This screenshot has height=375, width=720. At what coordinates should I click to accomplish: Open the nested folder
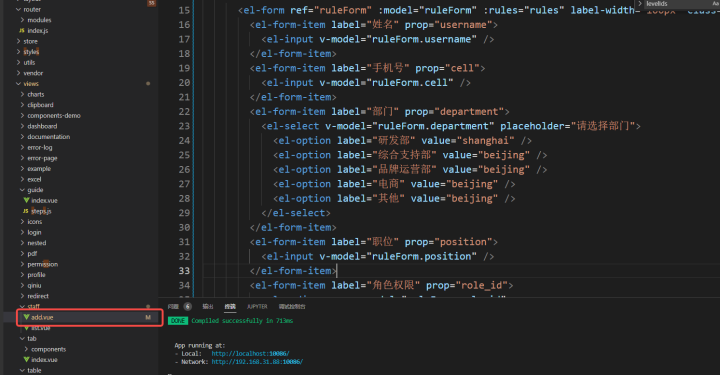37,243
